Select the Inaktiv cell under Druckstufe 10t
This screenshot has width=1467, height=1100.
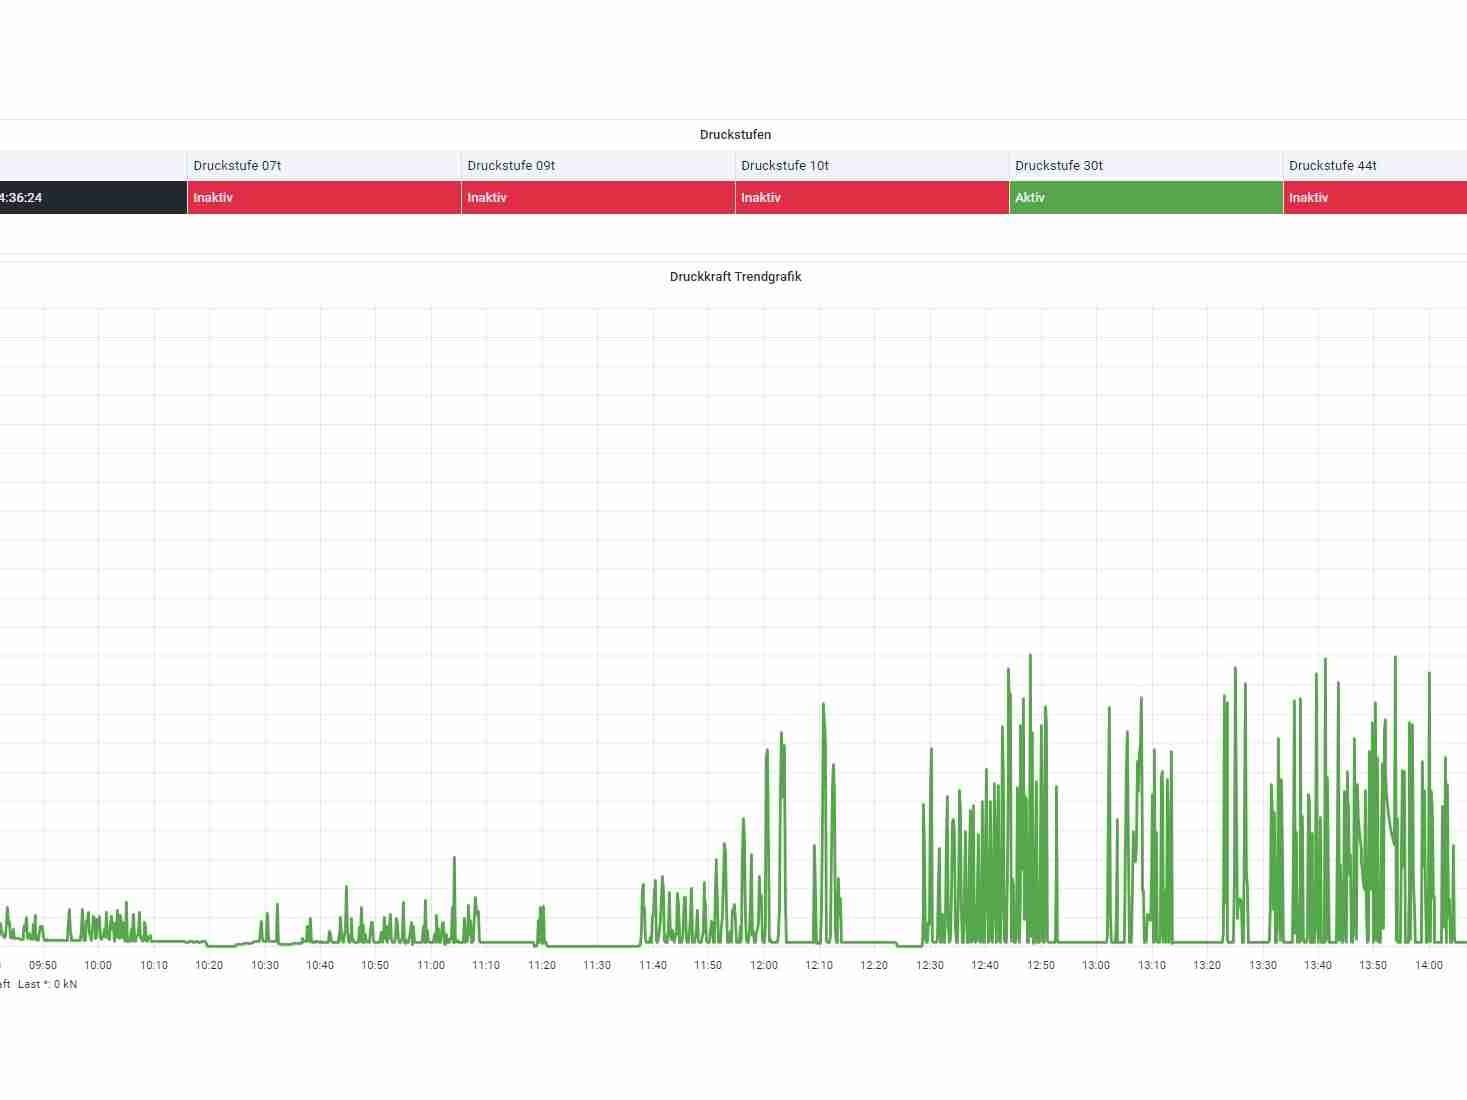pos(872,198)
